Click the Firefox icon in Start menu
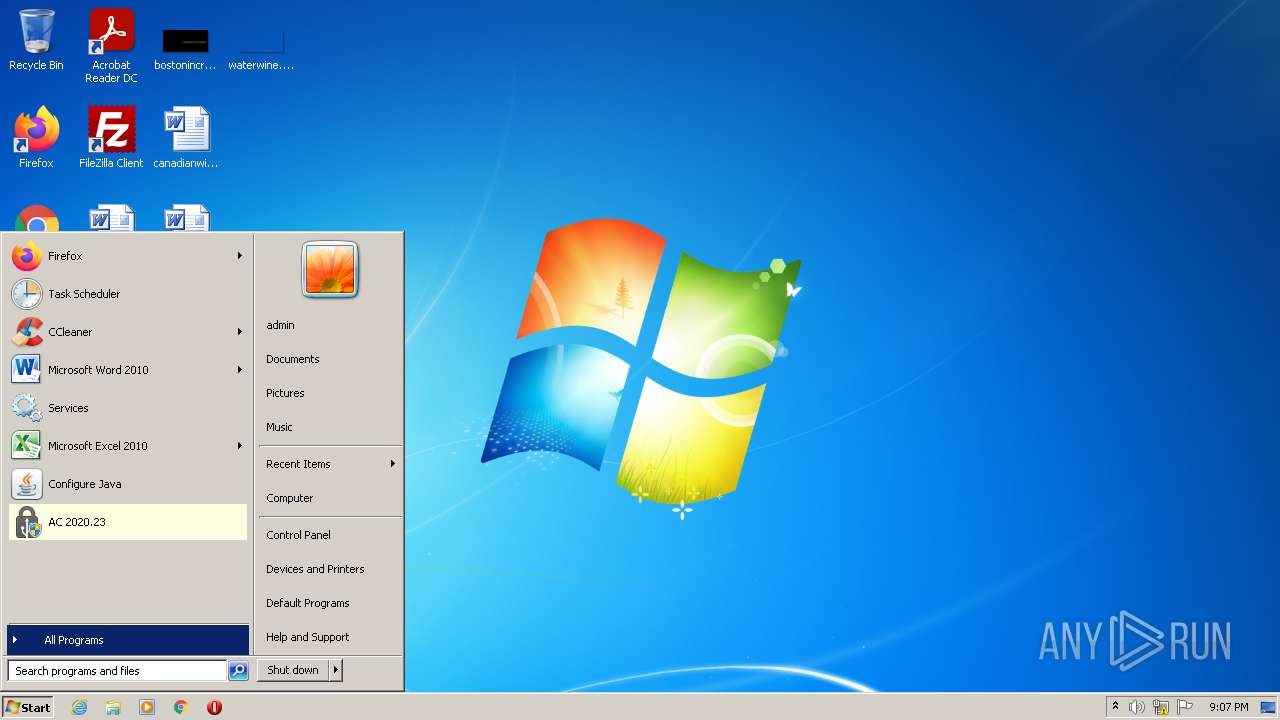Screen dimensions: 1280x720 (27, 256)
